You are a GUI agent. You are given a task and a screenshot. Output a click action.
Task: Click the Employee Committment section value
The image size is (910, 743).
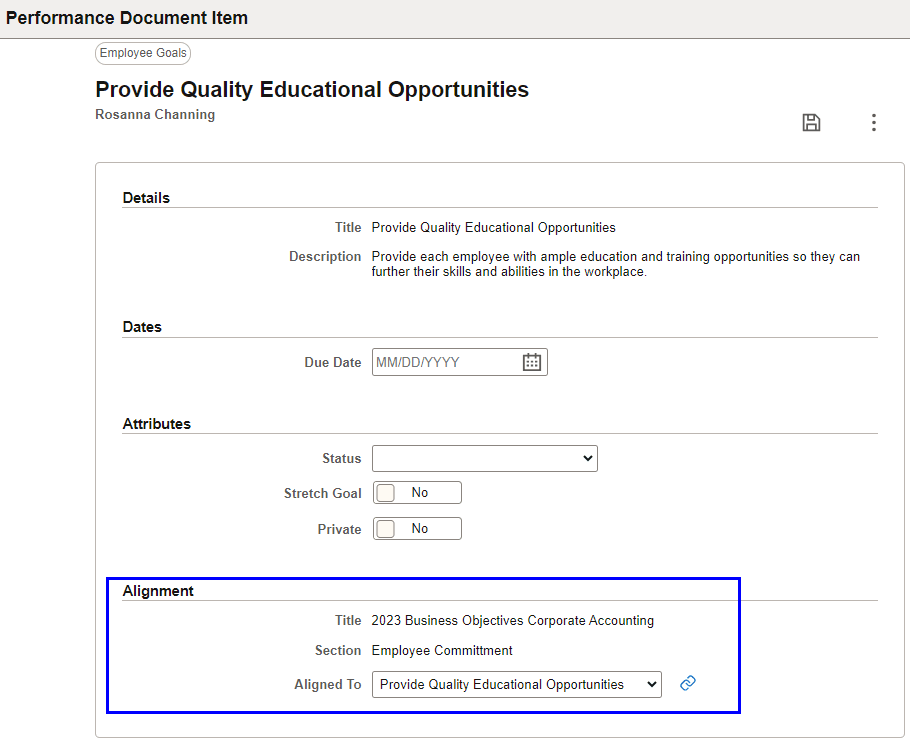click(442, 651)
